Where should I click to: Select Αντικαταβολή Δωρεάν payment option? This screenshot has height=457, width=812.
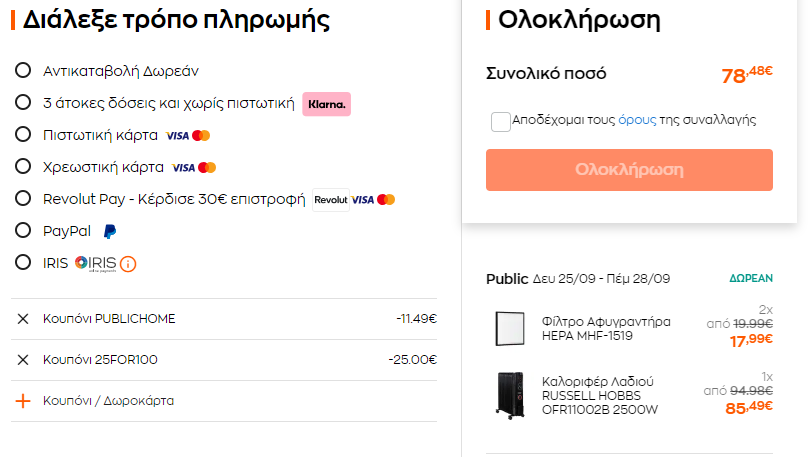[23, 70]
